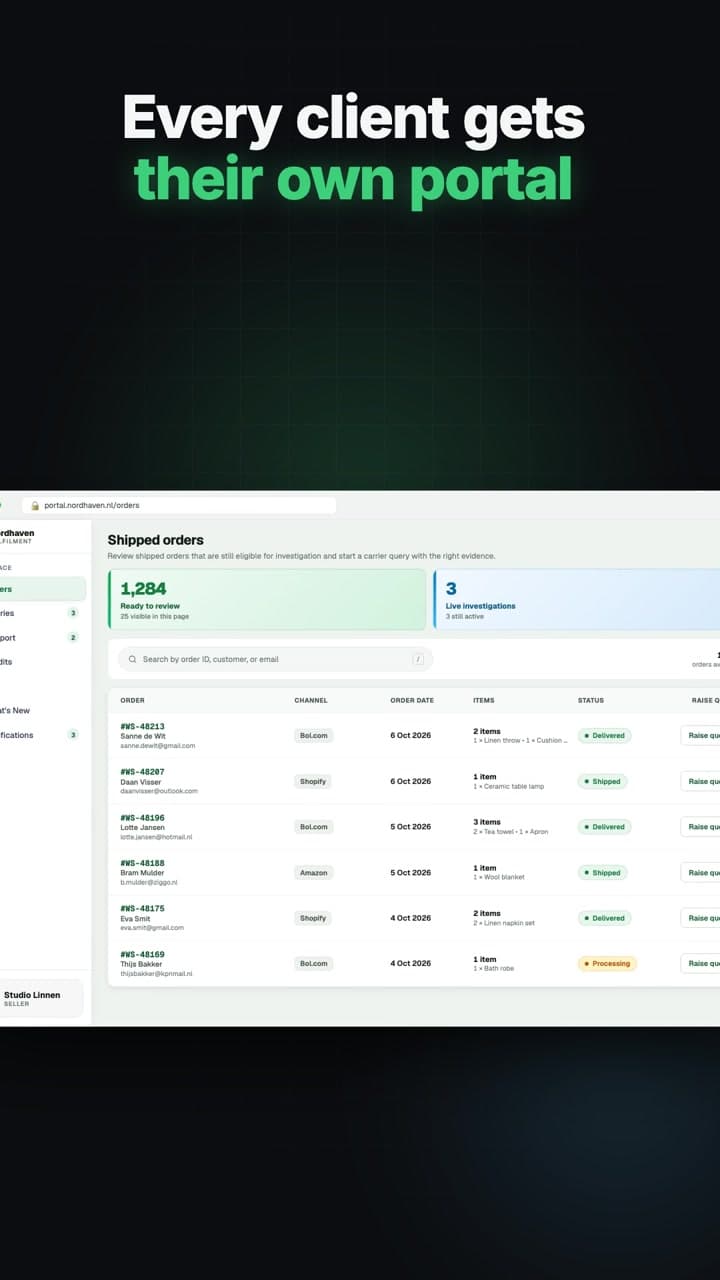Click "25 visible in this page" text

154,616
